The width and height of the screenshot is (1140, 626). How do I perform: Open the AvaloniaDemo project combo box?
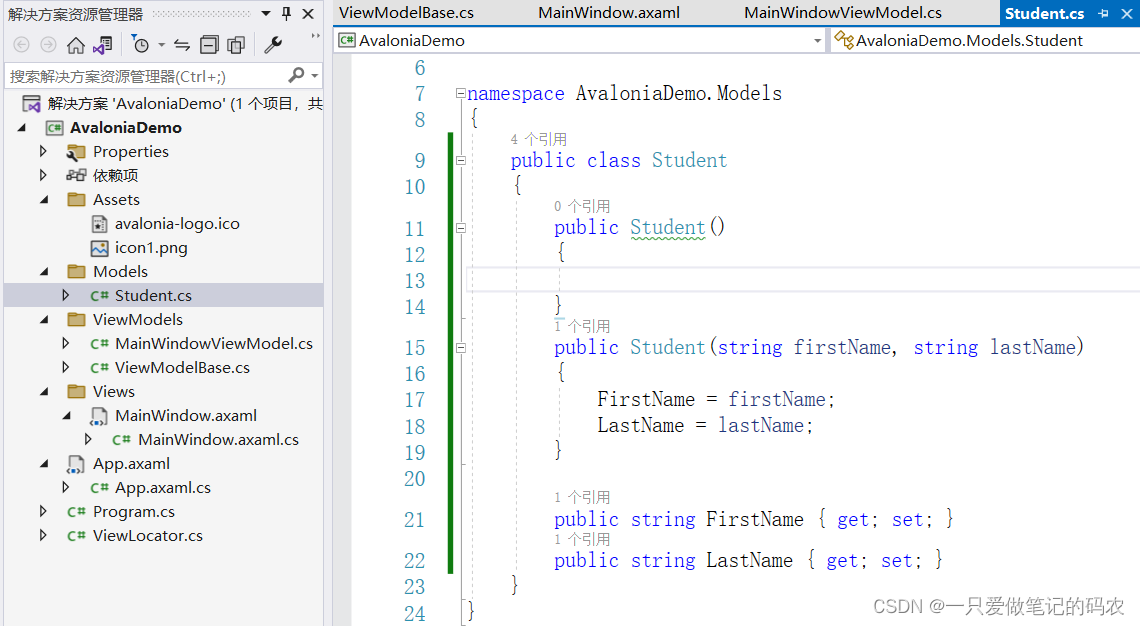(580, 41)
